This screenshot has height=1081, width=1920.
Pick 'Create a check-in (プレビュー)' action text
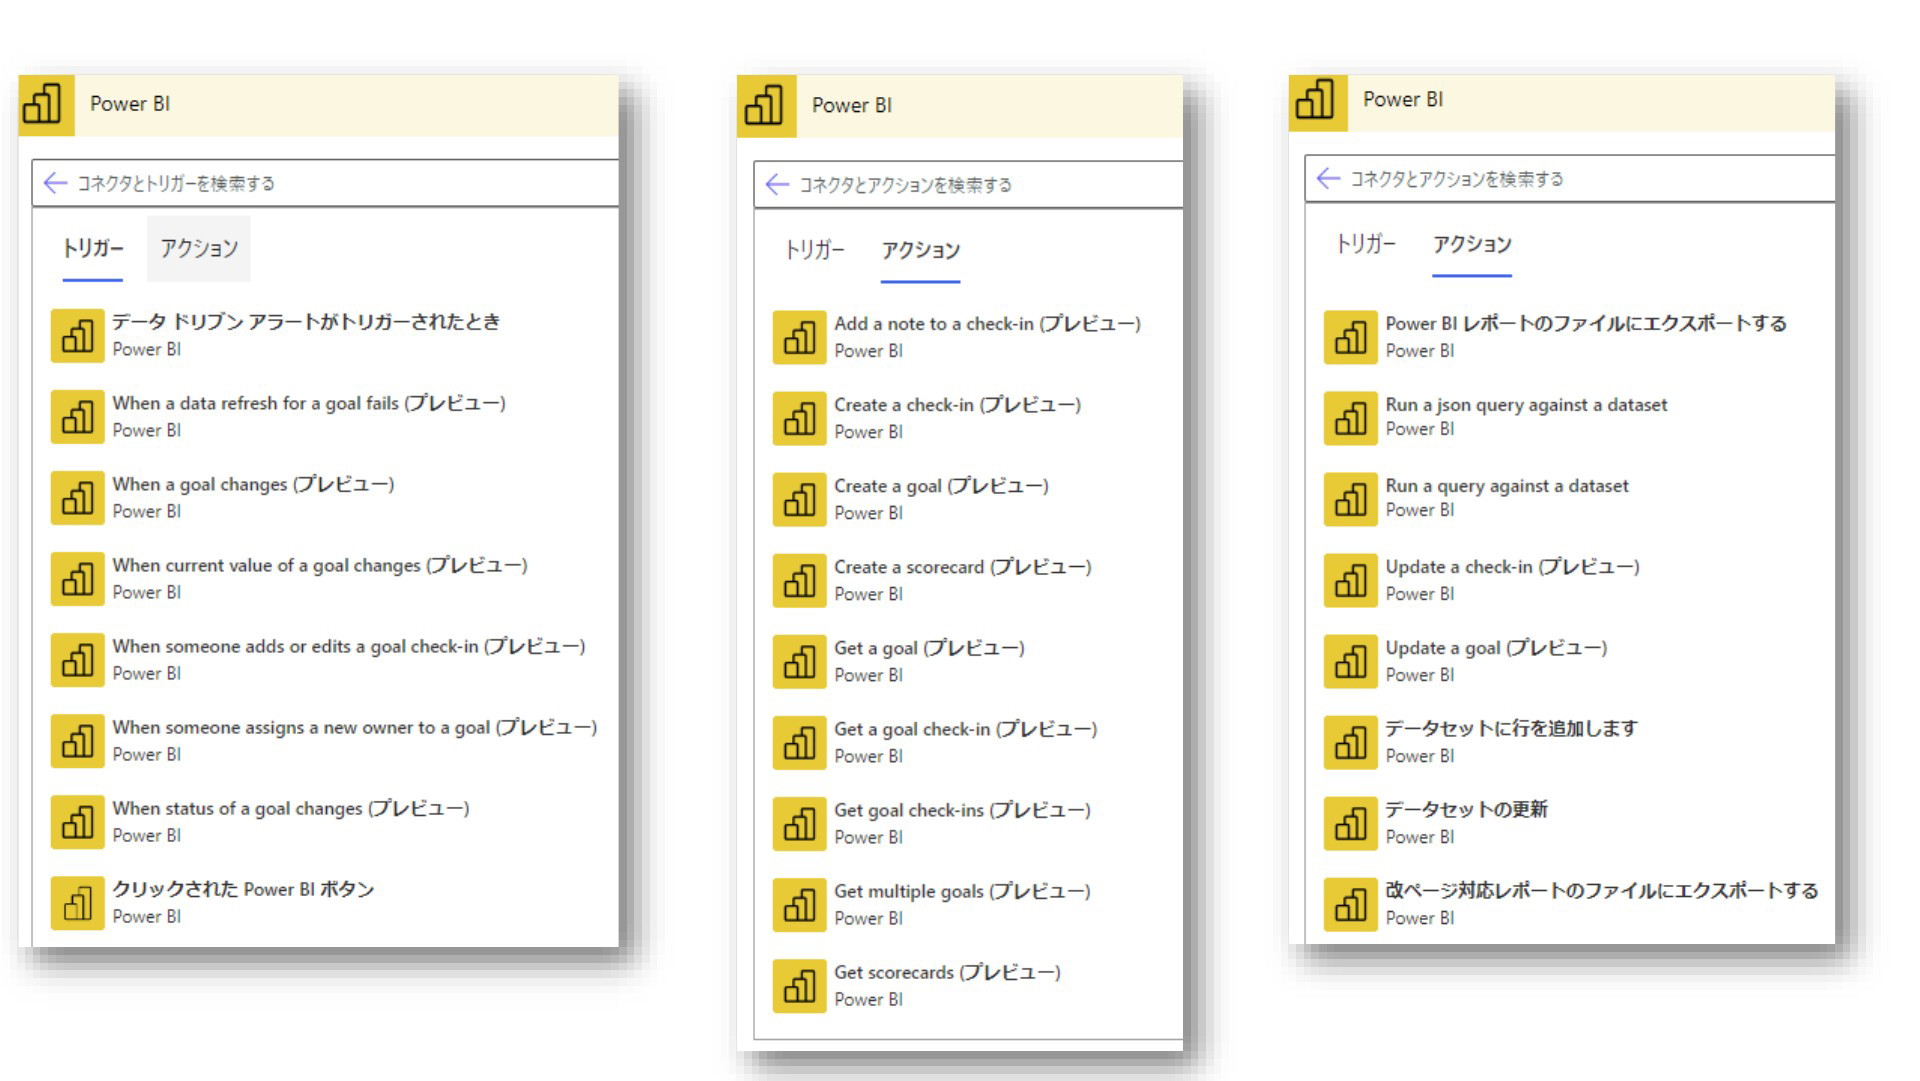click(958, 405)
